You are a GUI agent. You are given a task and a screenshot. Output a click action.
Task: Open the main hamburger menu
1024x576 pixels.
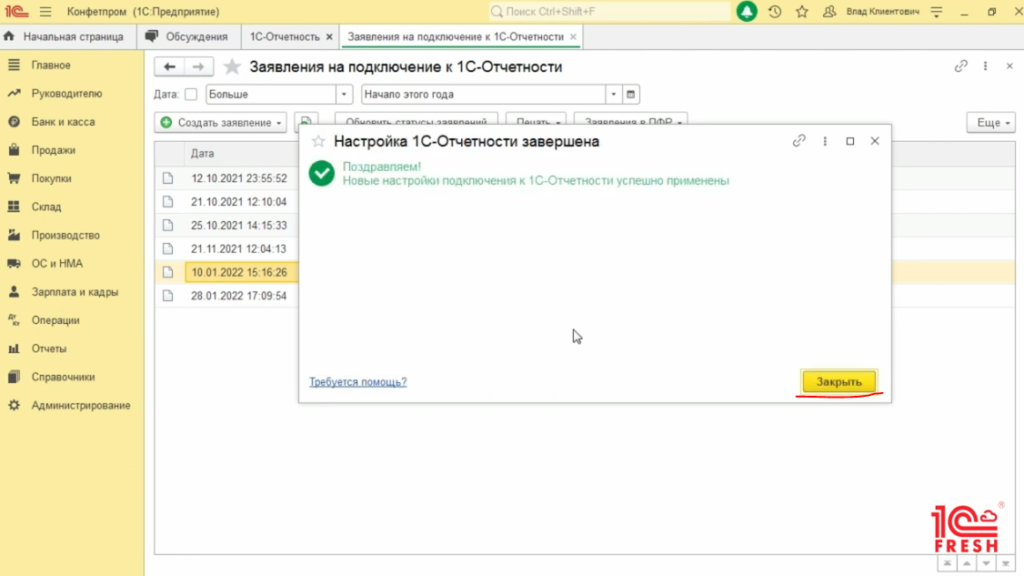click(x=45, y=12)
